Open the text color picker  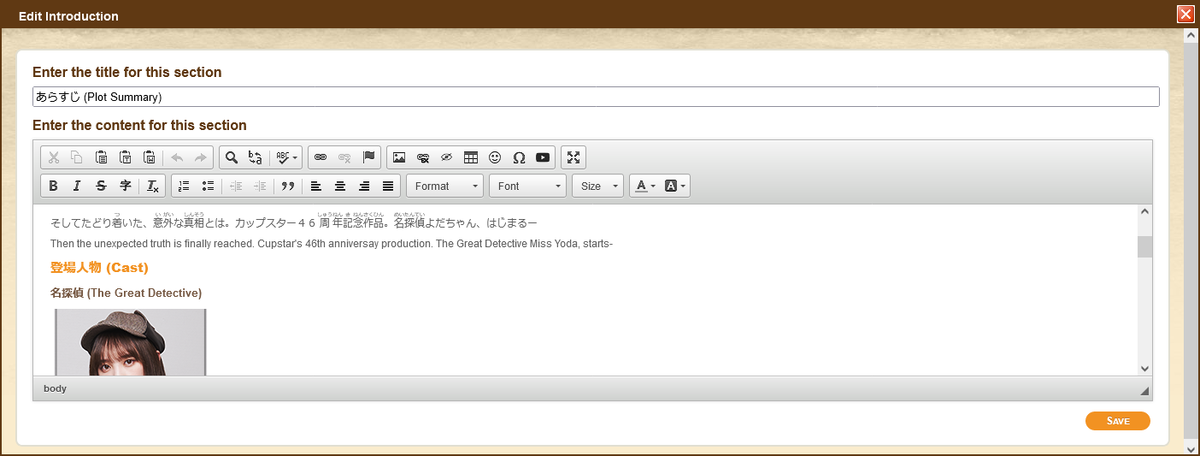pos(645,186)
